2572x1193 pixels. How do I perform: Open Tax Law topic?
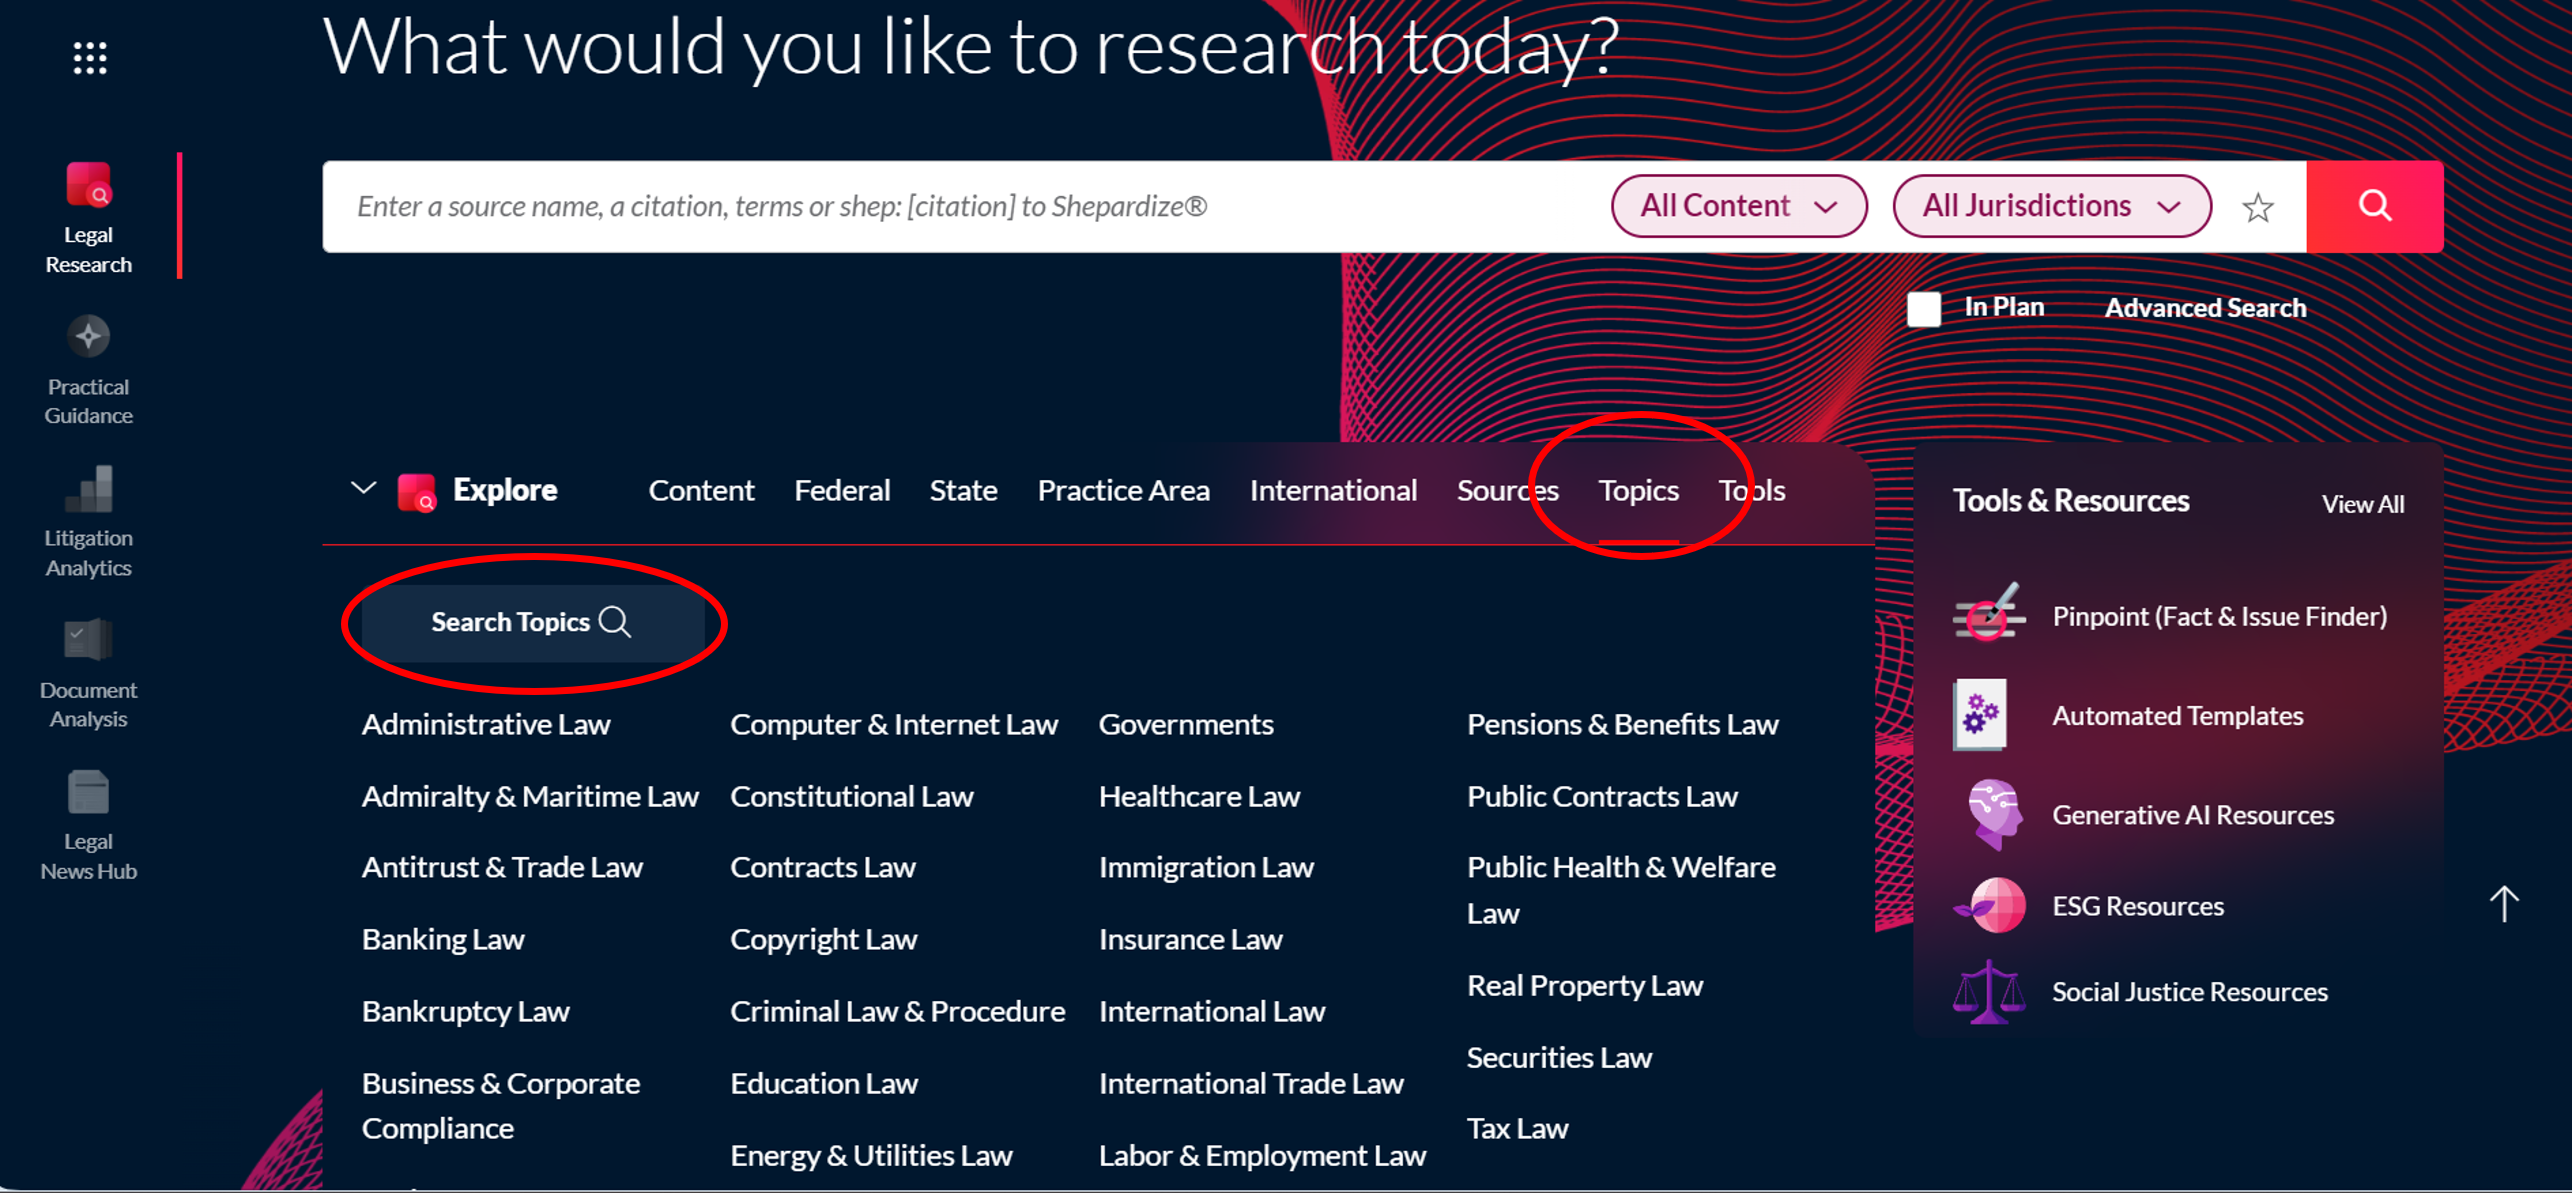click(x=1517, y=1128)
